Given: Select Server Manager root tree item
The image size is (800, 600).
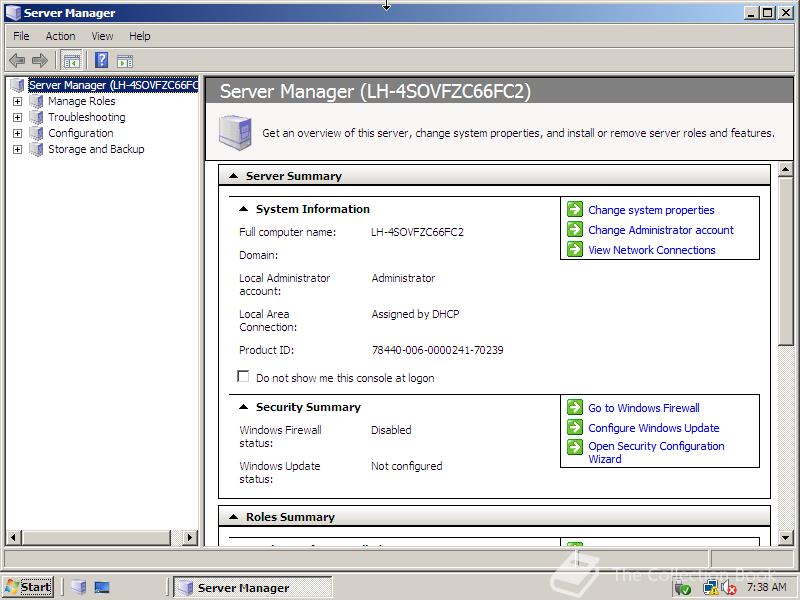Looking at the screenshot, I should click(113, 85).
